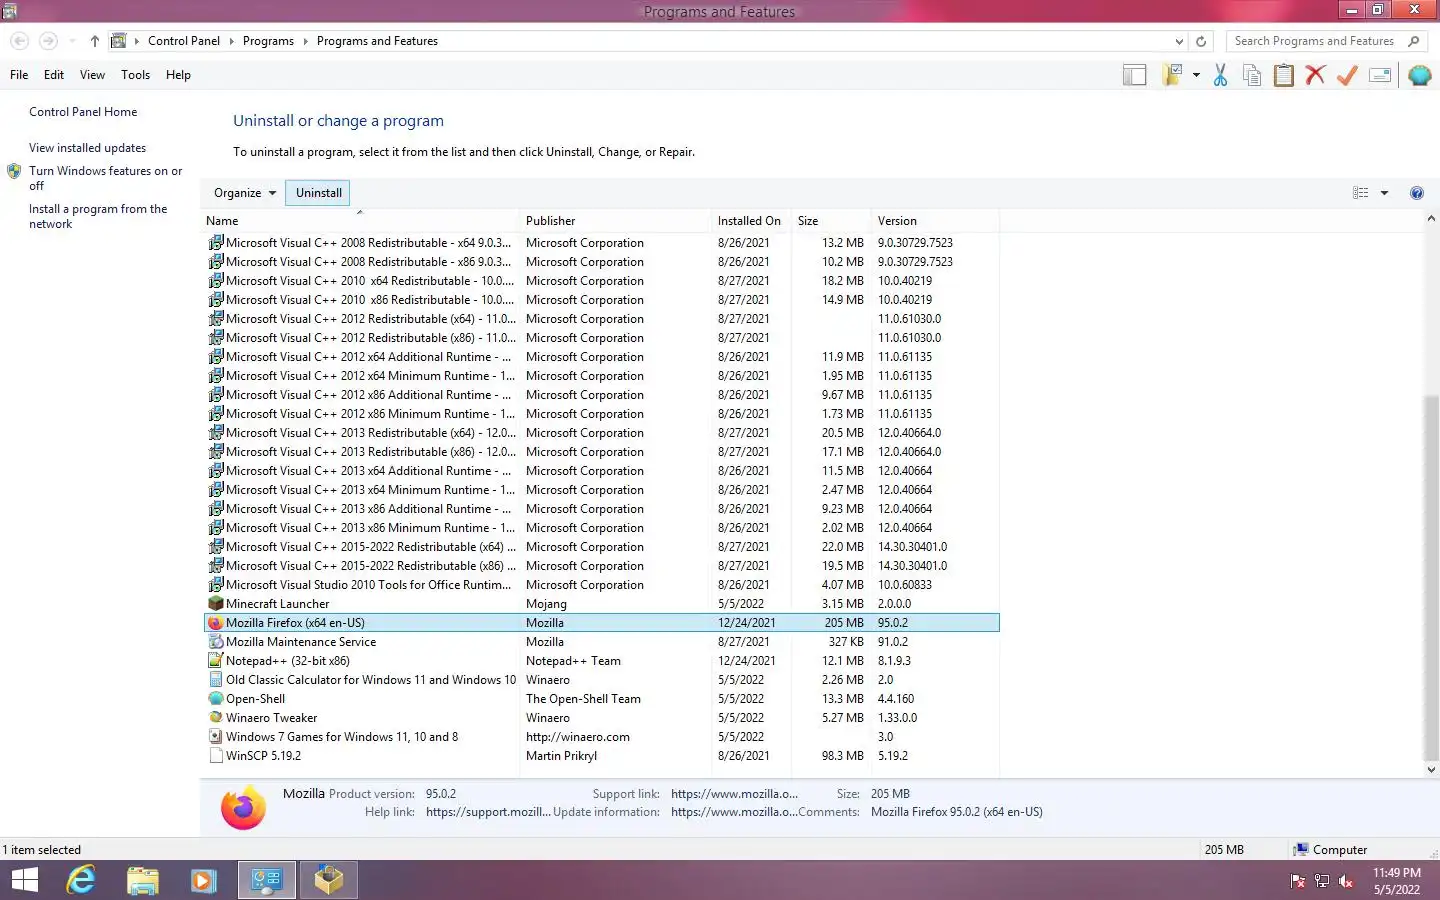
Task: Select the Open-Shell program entry
Action: [x=602, y=699]
